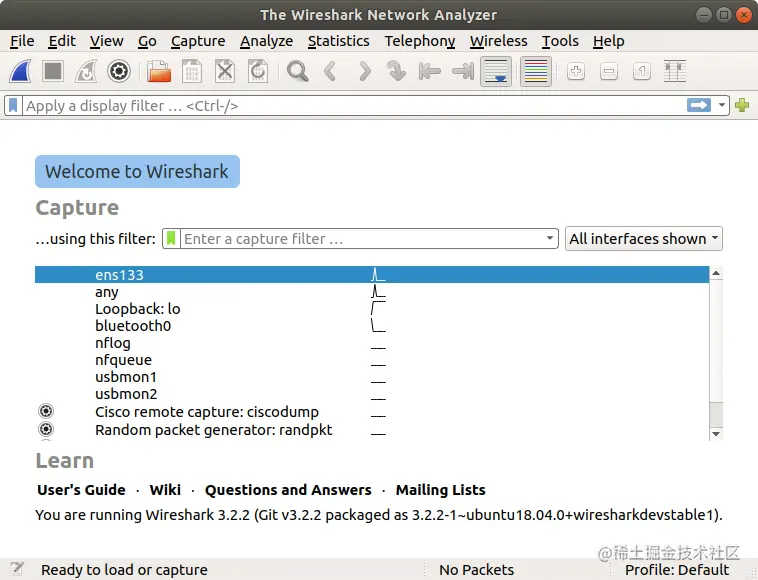Image resolution: width=758 pixels, height=580 pixels.
Task: Zoom out main window text icon
Action: tap(609, 72)
